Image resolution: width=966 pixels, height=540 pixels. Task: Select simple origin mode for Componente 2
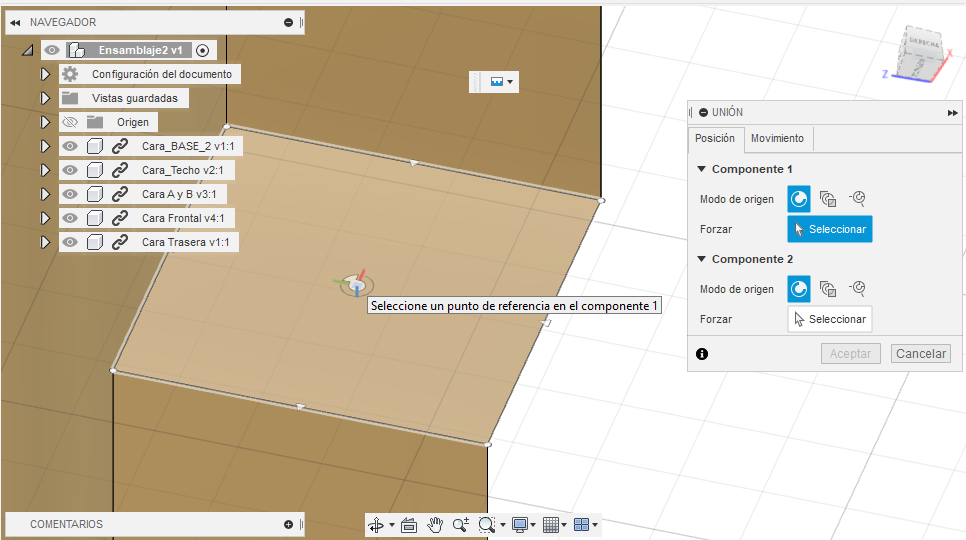(x=799, y=289)
